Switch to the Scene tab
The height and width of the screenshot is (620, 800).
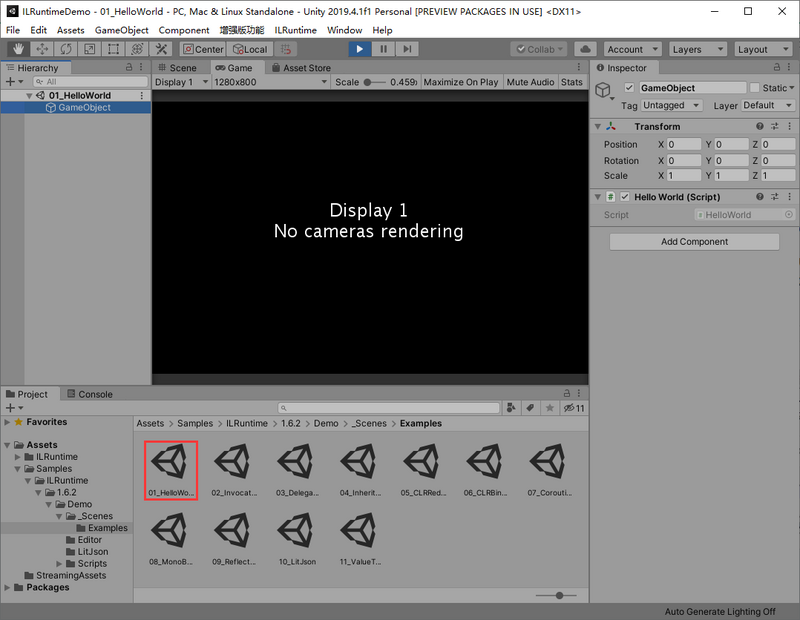click(x=177, y=67)
